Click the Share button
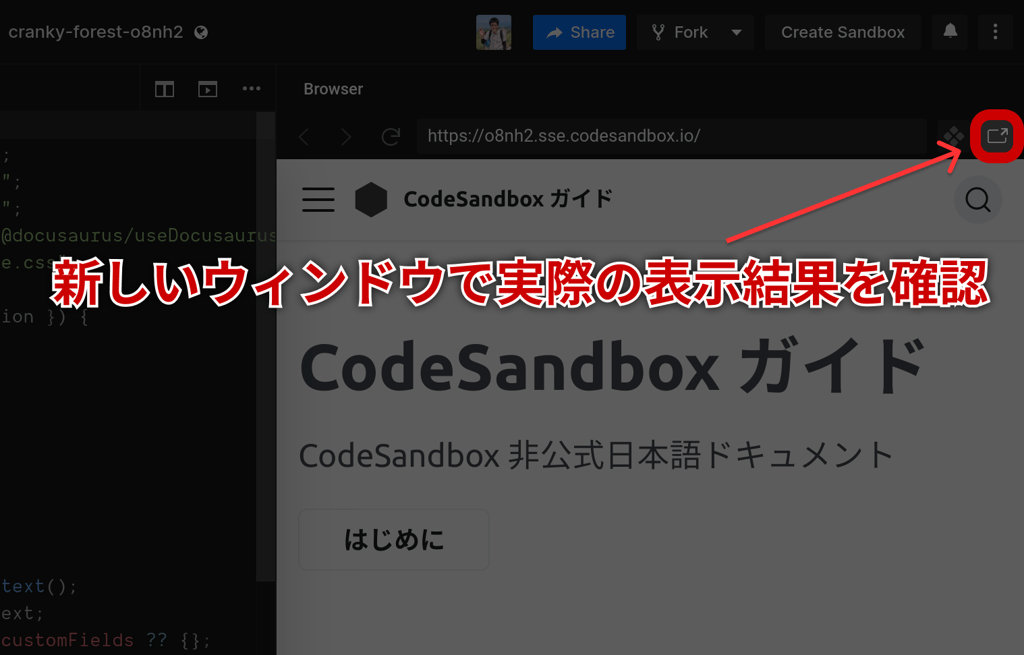The image size is (1024, 655). click(x=579, y=31)
